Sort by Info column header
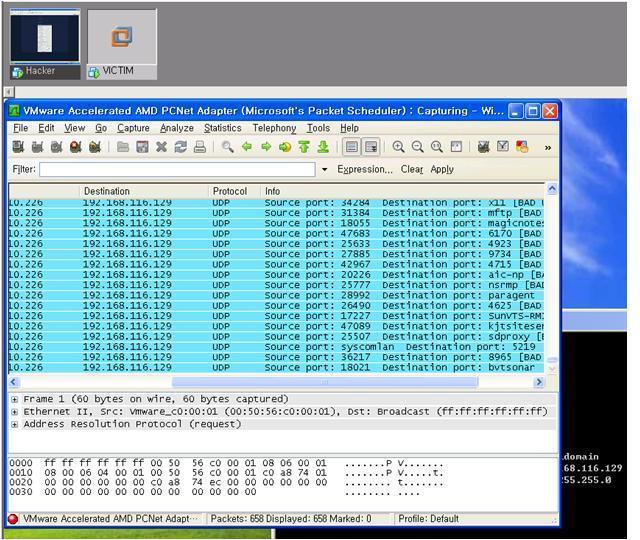Screen dimensions: 640x540 [x=402, y=191]
